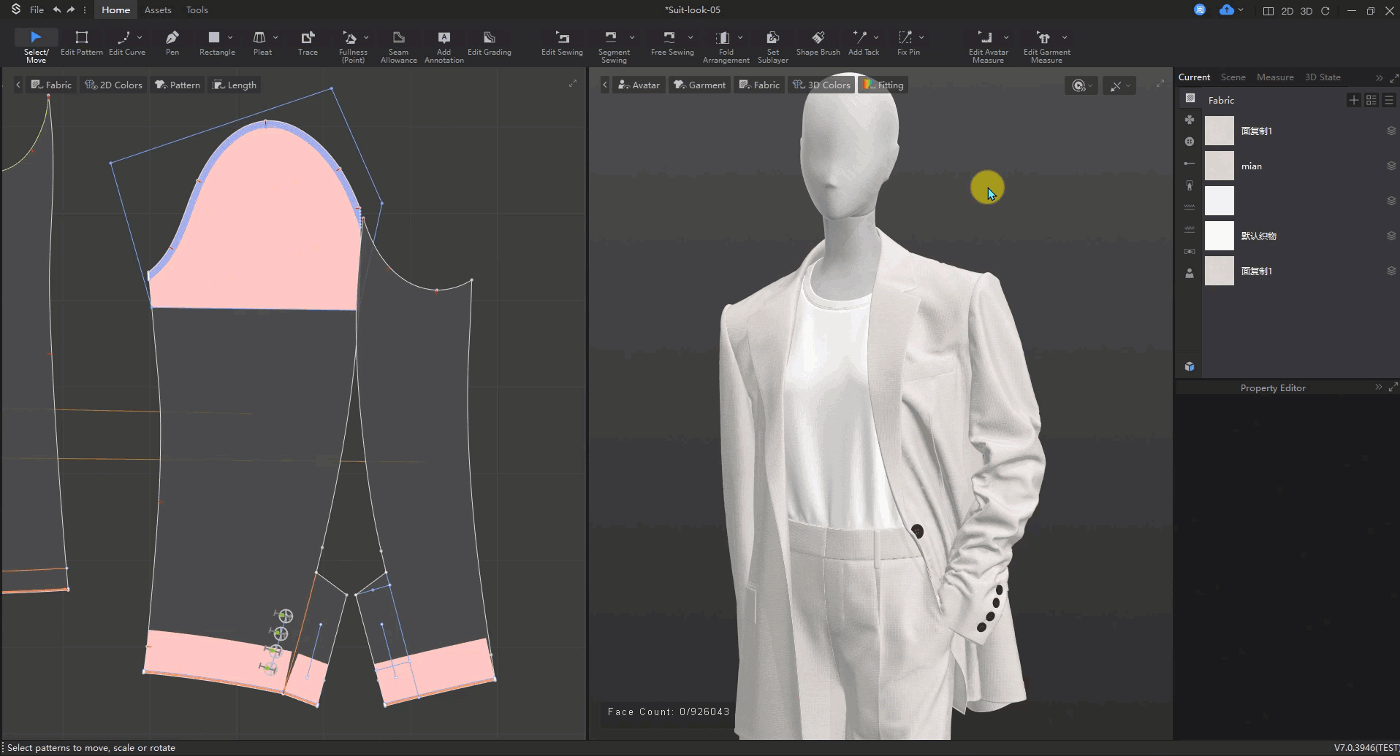Toggle 2D Colors display in pattern view
Viewport: 1400px width, 756px height.
(x=114, y=85)
